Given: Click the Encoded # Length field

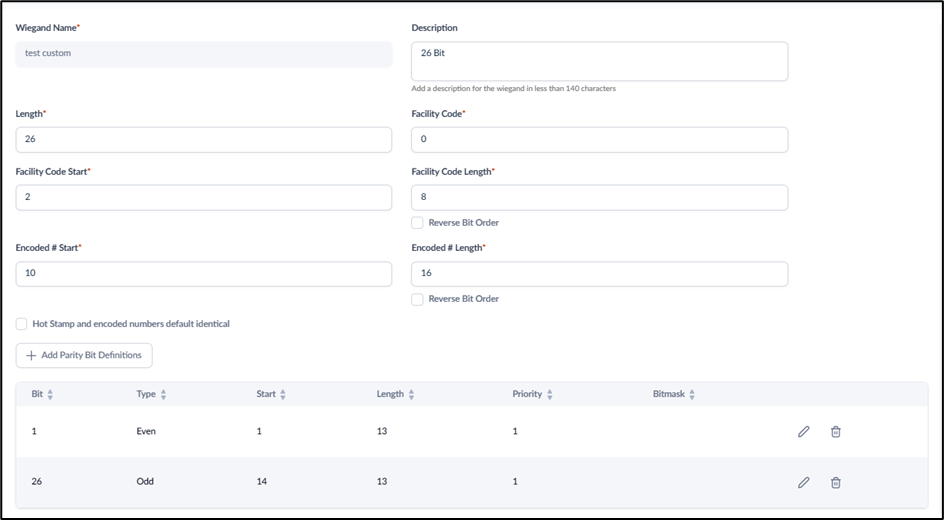Looking at the screenshot, I should 599,274.
